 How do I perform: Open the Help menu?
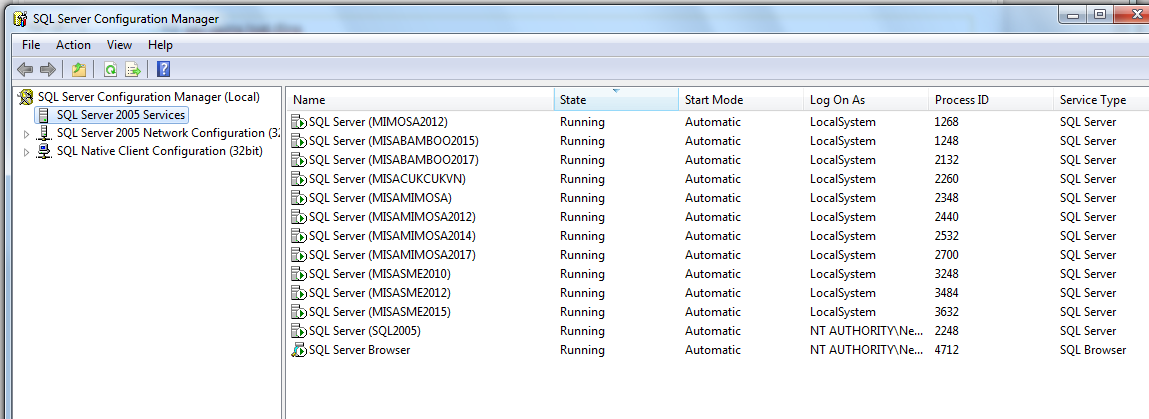[x=160, y=45]
